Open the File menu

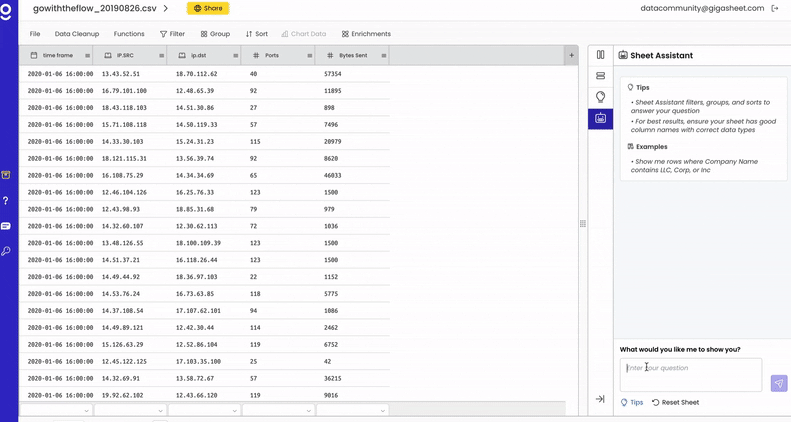pos(35,34)
